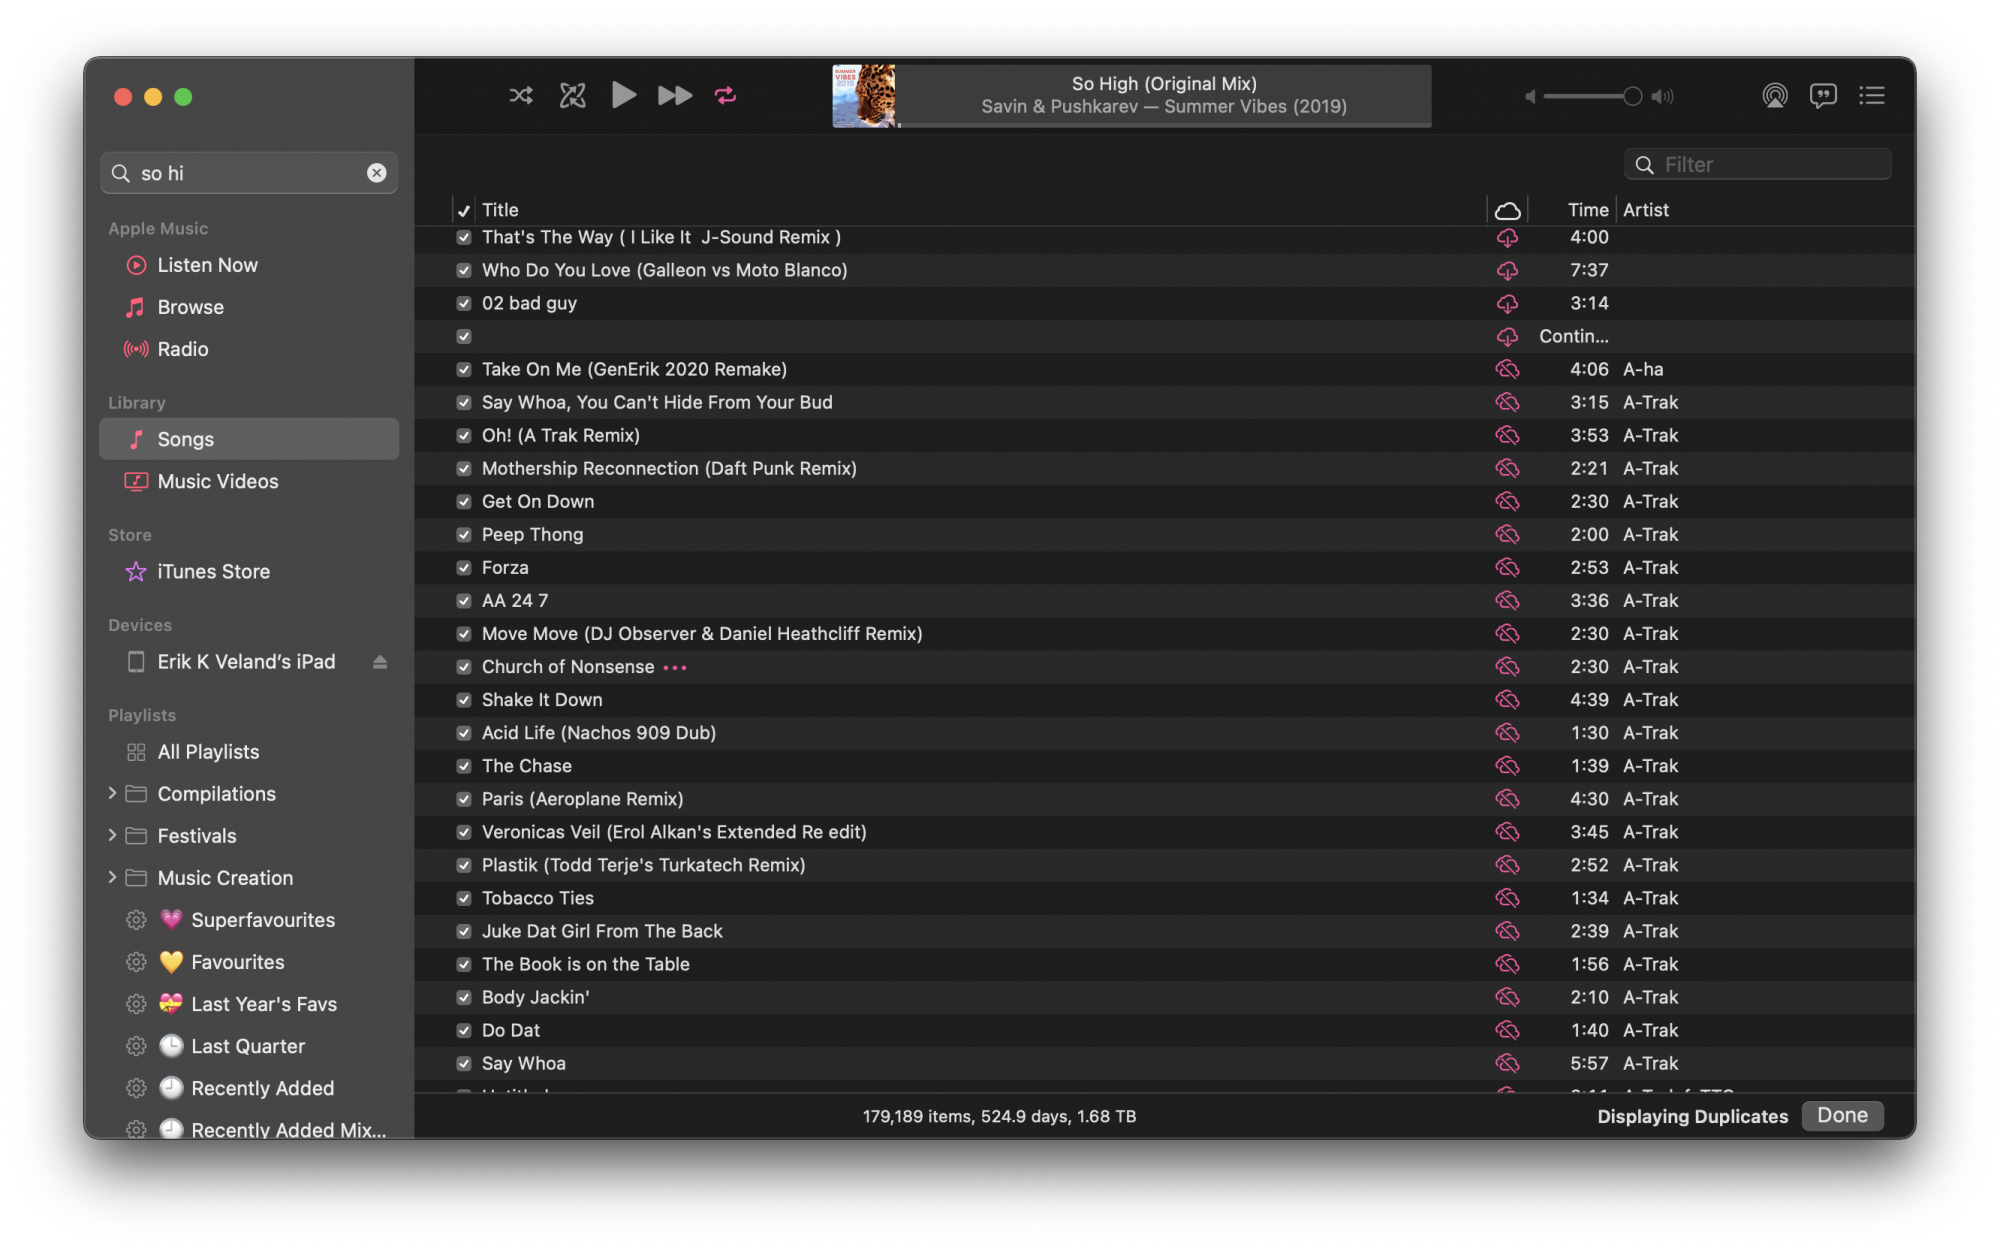The image size is (2000, 1250).
Task: Toggle the repeat icon
Action: (x=726, y=96)
